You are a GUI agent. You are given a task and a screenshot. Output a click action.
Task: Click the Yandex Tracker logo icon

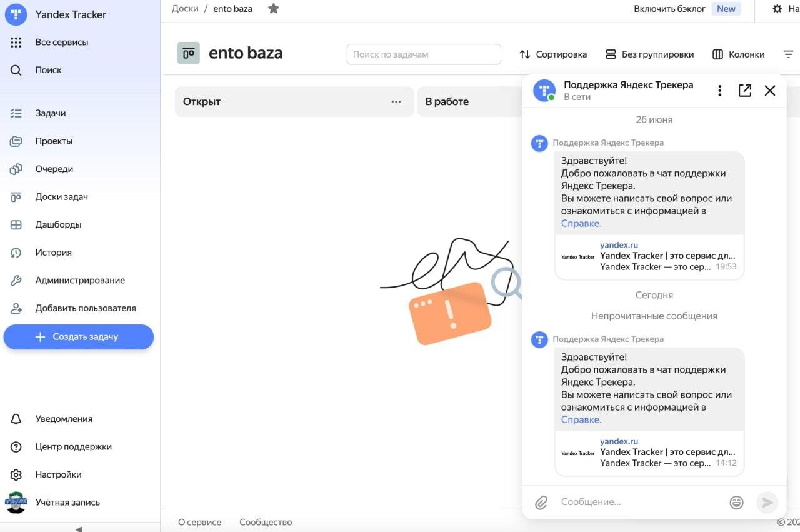tap(17, 15)
